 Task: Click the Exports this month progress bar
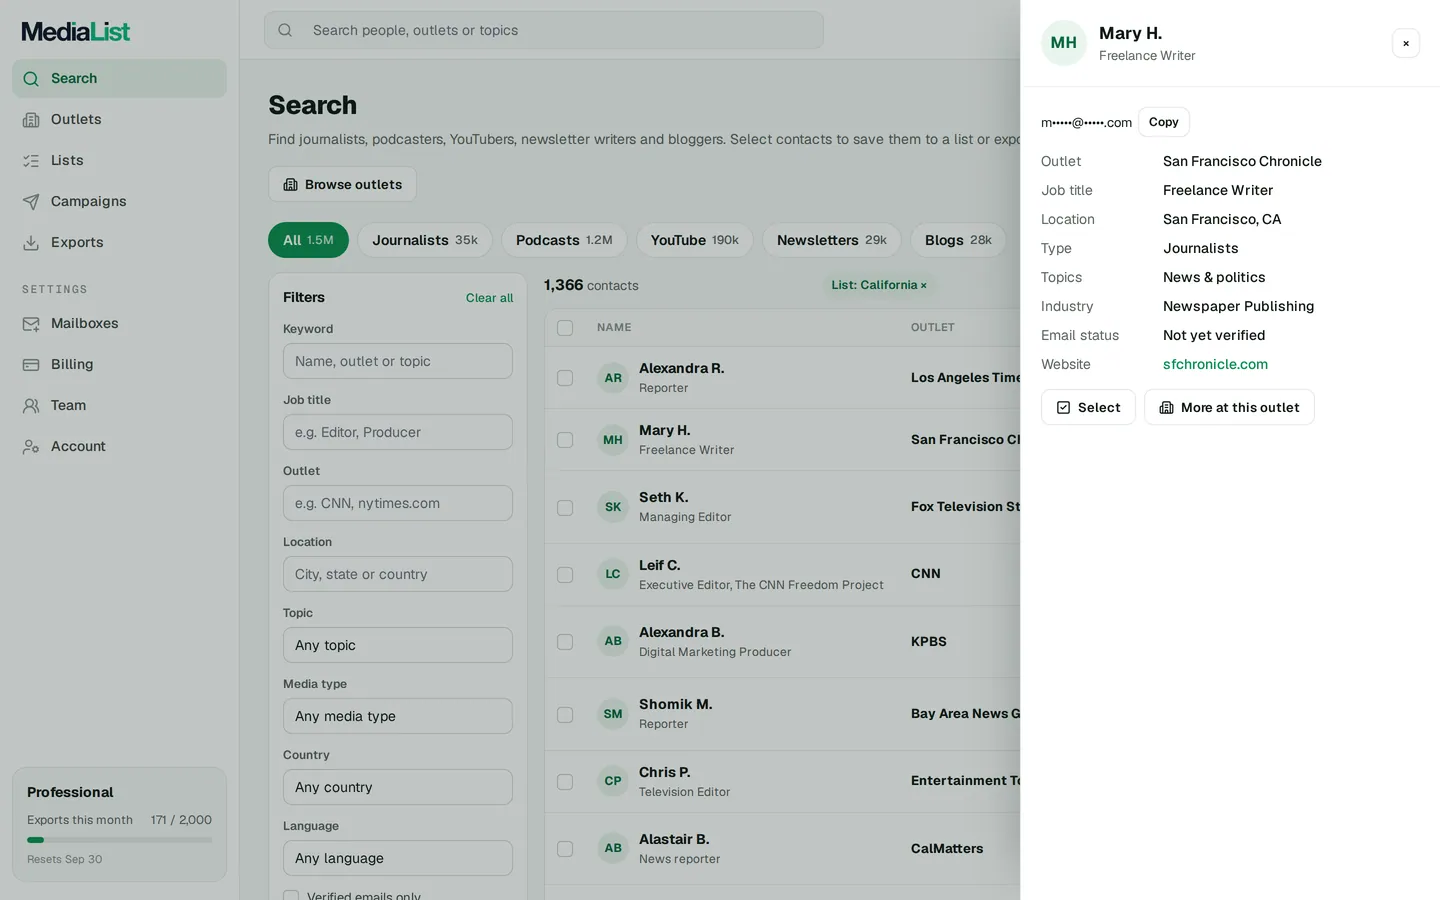(119, 840)
